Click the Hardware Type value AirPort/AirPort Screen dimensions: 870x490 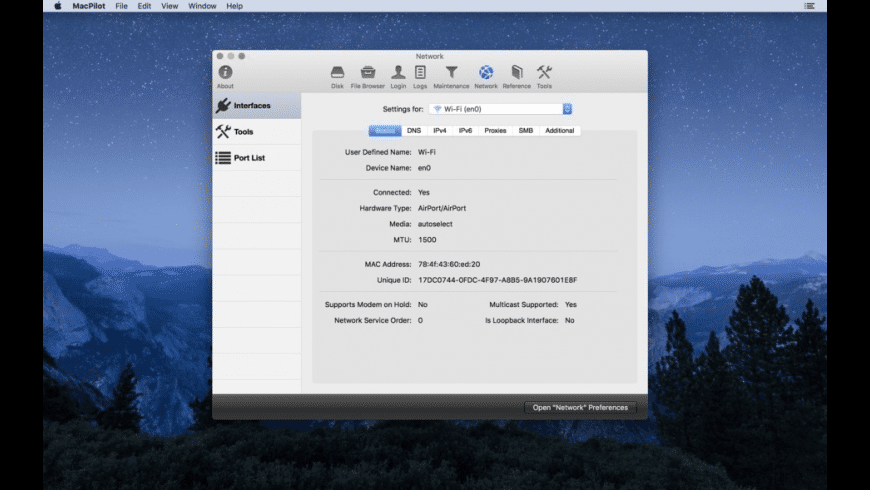[x=442, y=208]
